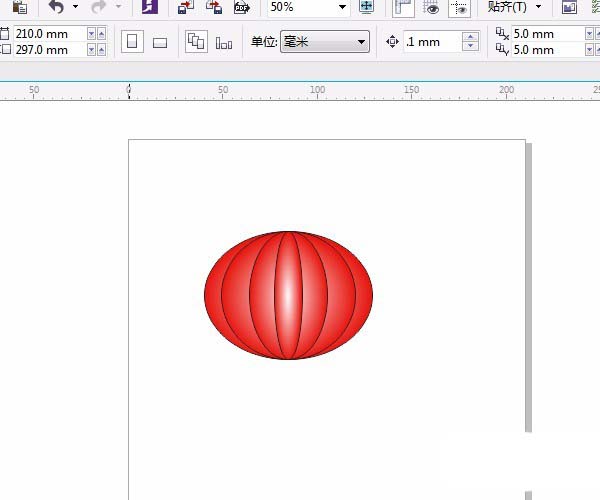Click the nudge distance icon
This screenshot has width=600, height=500.
(392, 41)
